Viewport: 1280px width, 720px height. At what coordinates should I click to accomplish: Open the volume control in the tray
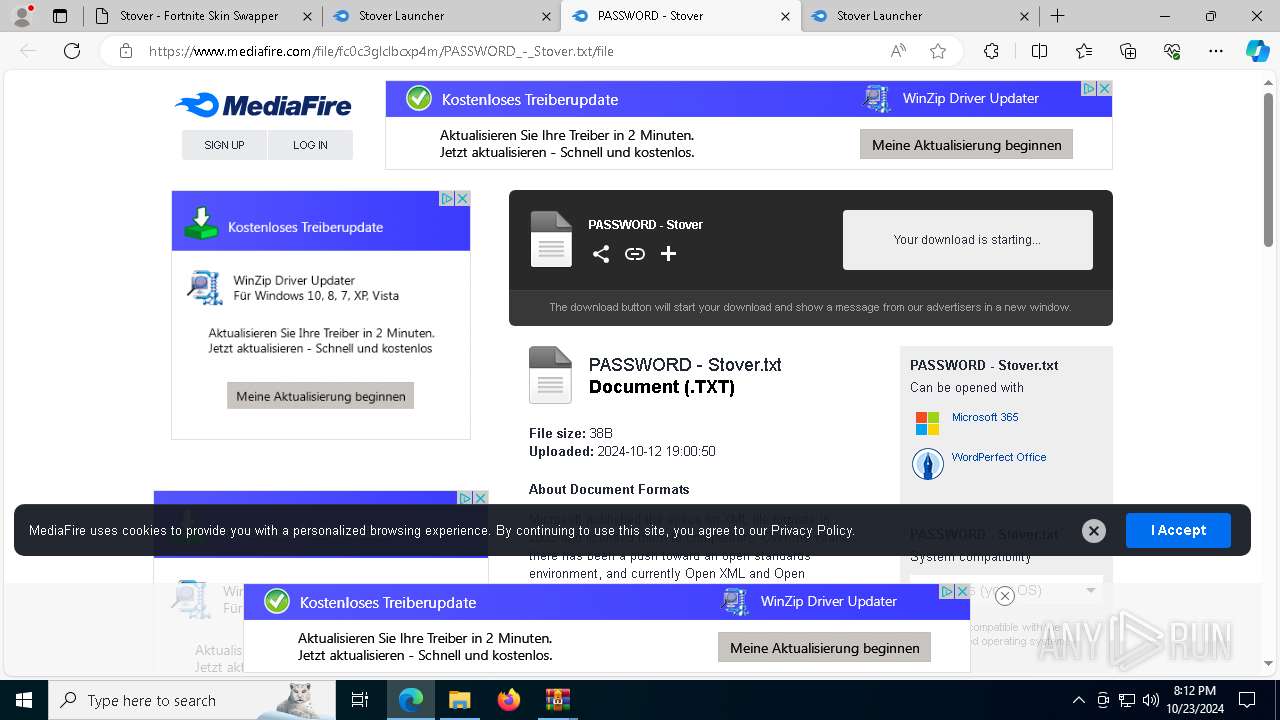click(1150, 700)
